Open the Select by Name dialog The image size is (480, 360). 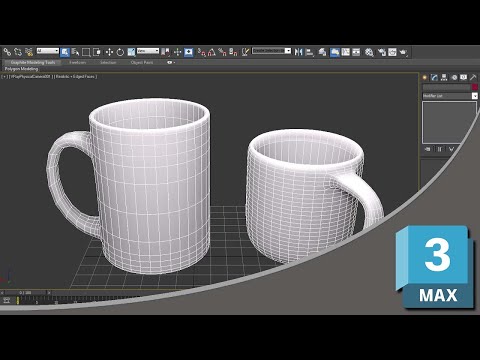pyautogui.click(x=75, y=52)
